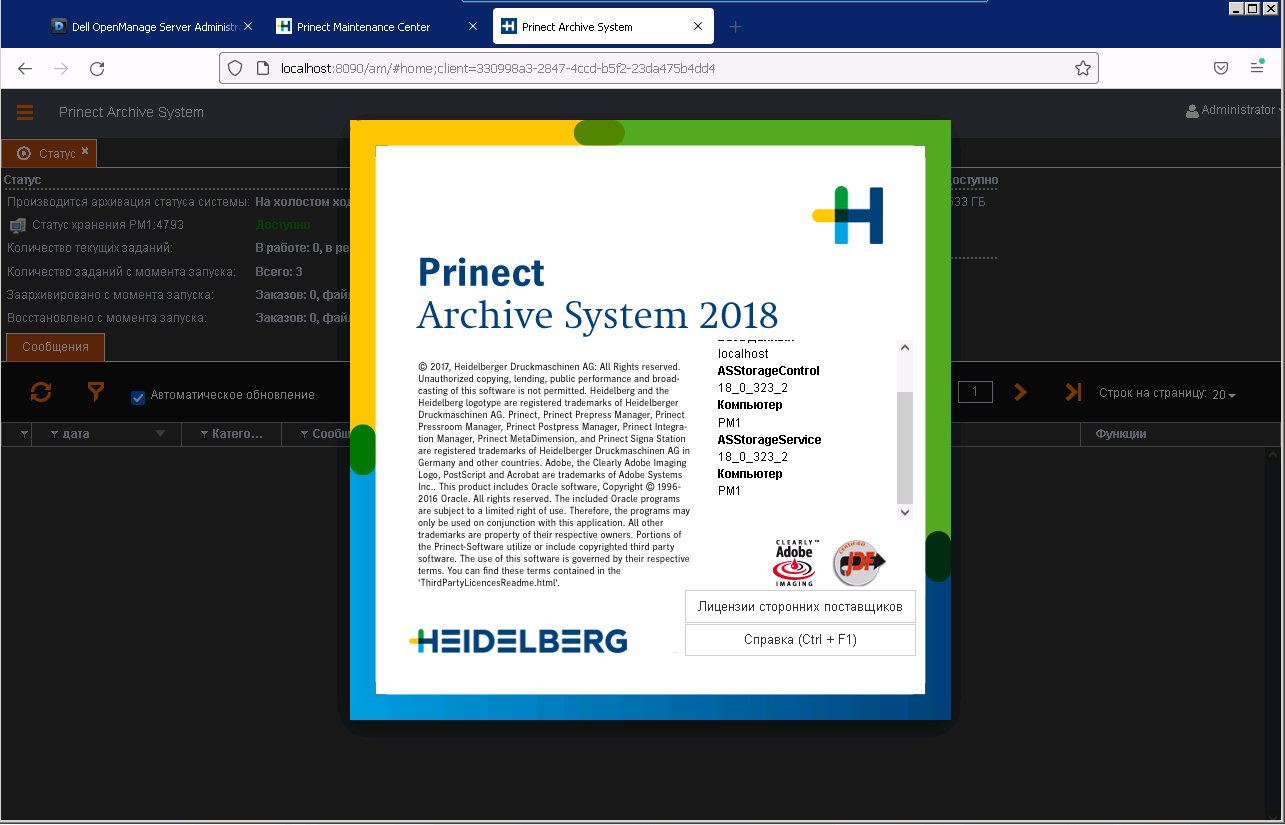This screenshot has width=1285, height=825.
Task: Click the sort arrow in the дата column
Action: (x=160, y=434)
